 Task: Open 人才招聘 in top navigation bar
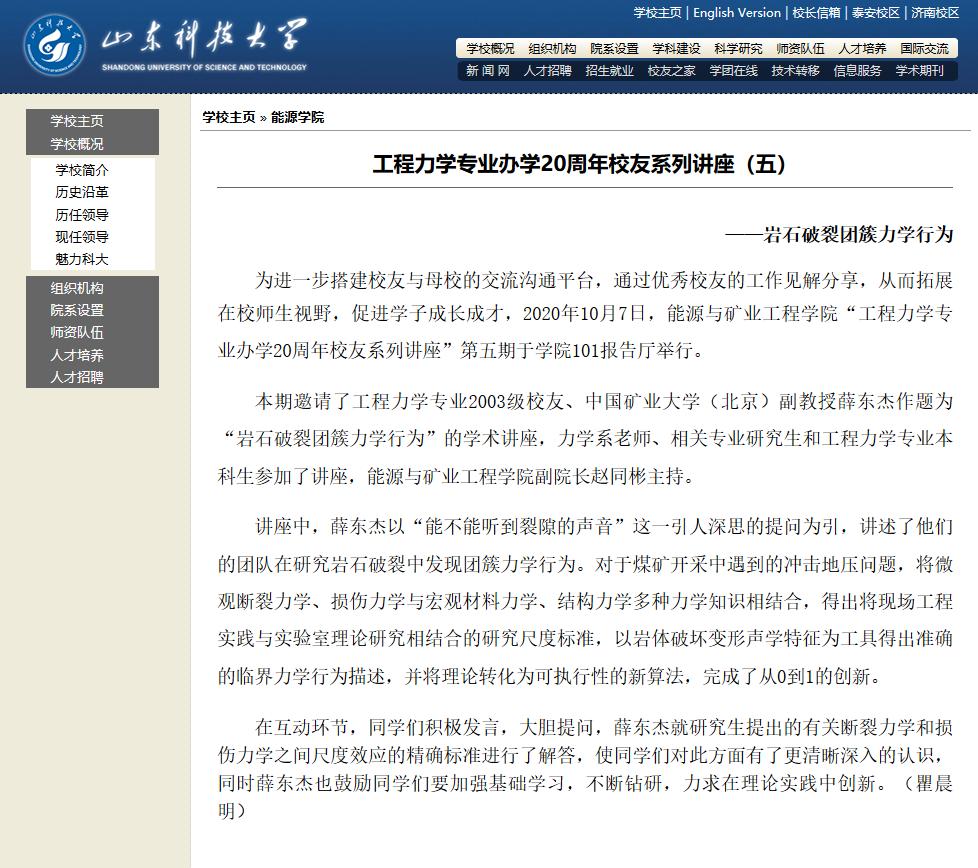click(547, 71)
